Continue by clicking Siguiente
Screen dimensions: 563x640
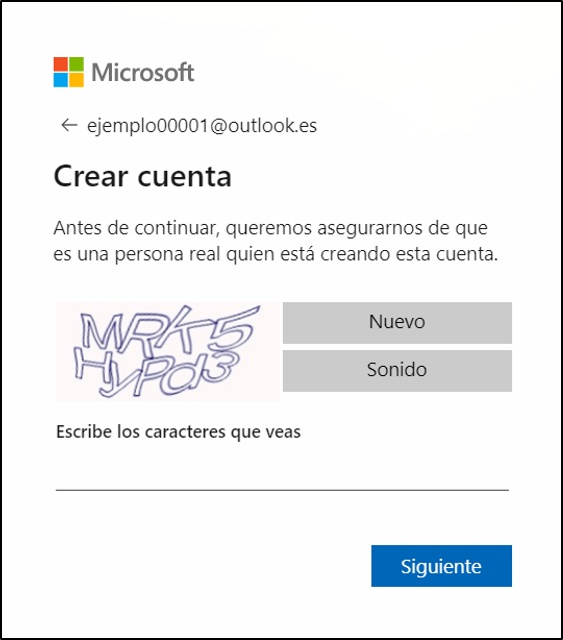tap(441, 566)
